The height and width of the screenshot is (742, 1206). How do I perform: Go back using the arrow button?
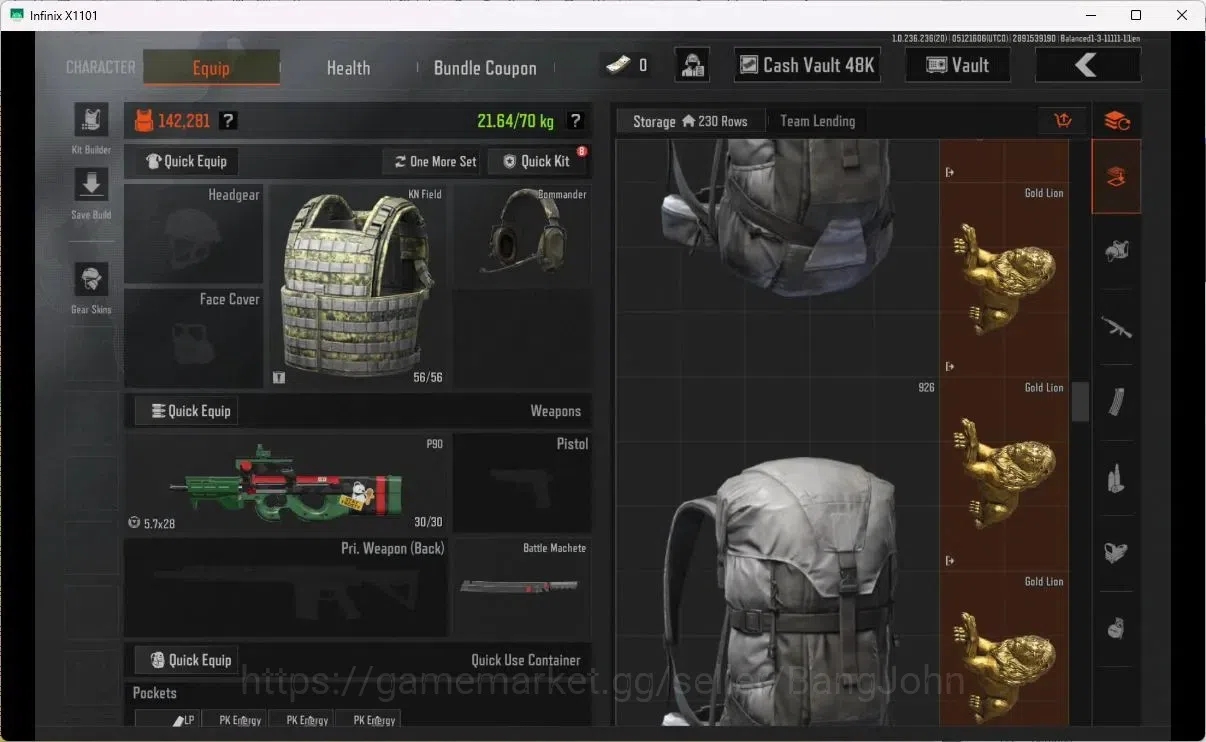point(1087,65)
